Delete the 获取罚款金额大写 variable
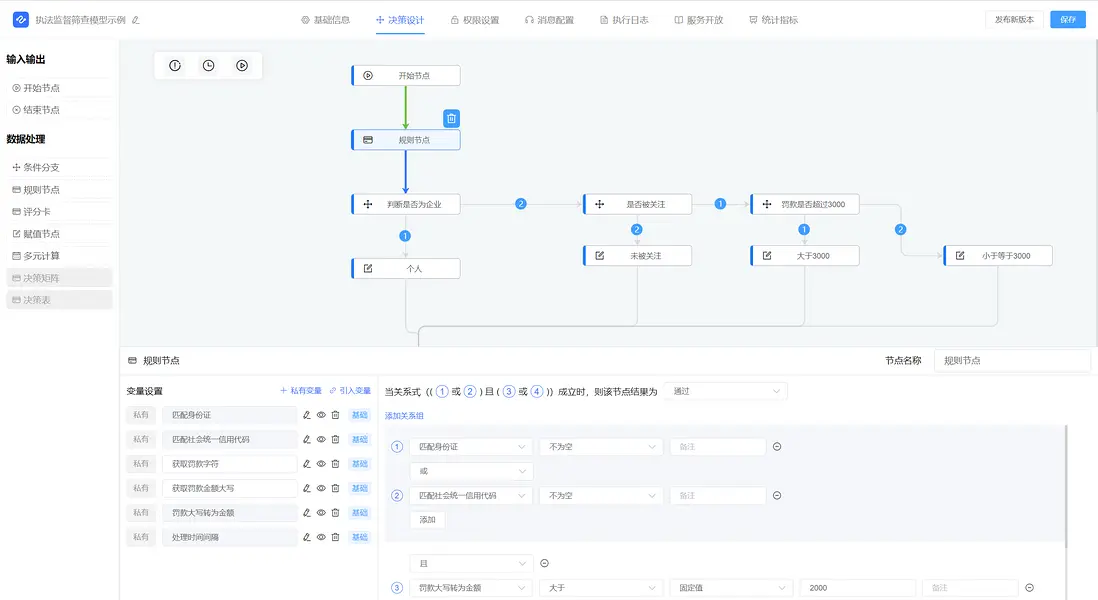This screenshot has width=1098, height=600. click(x=335, y=489)
